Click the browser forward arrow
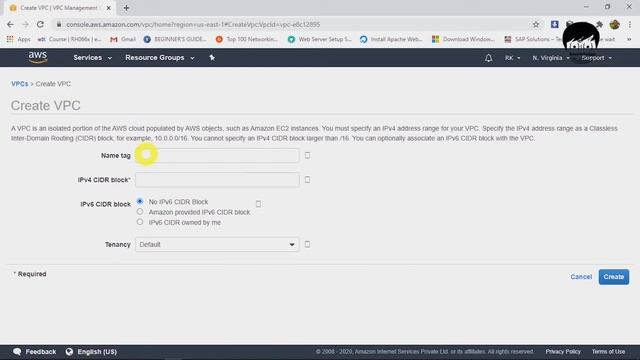This screenshot has width=640, height=360. point(25,24)
